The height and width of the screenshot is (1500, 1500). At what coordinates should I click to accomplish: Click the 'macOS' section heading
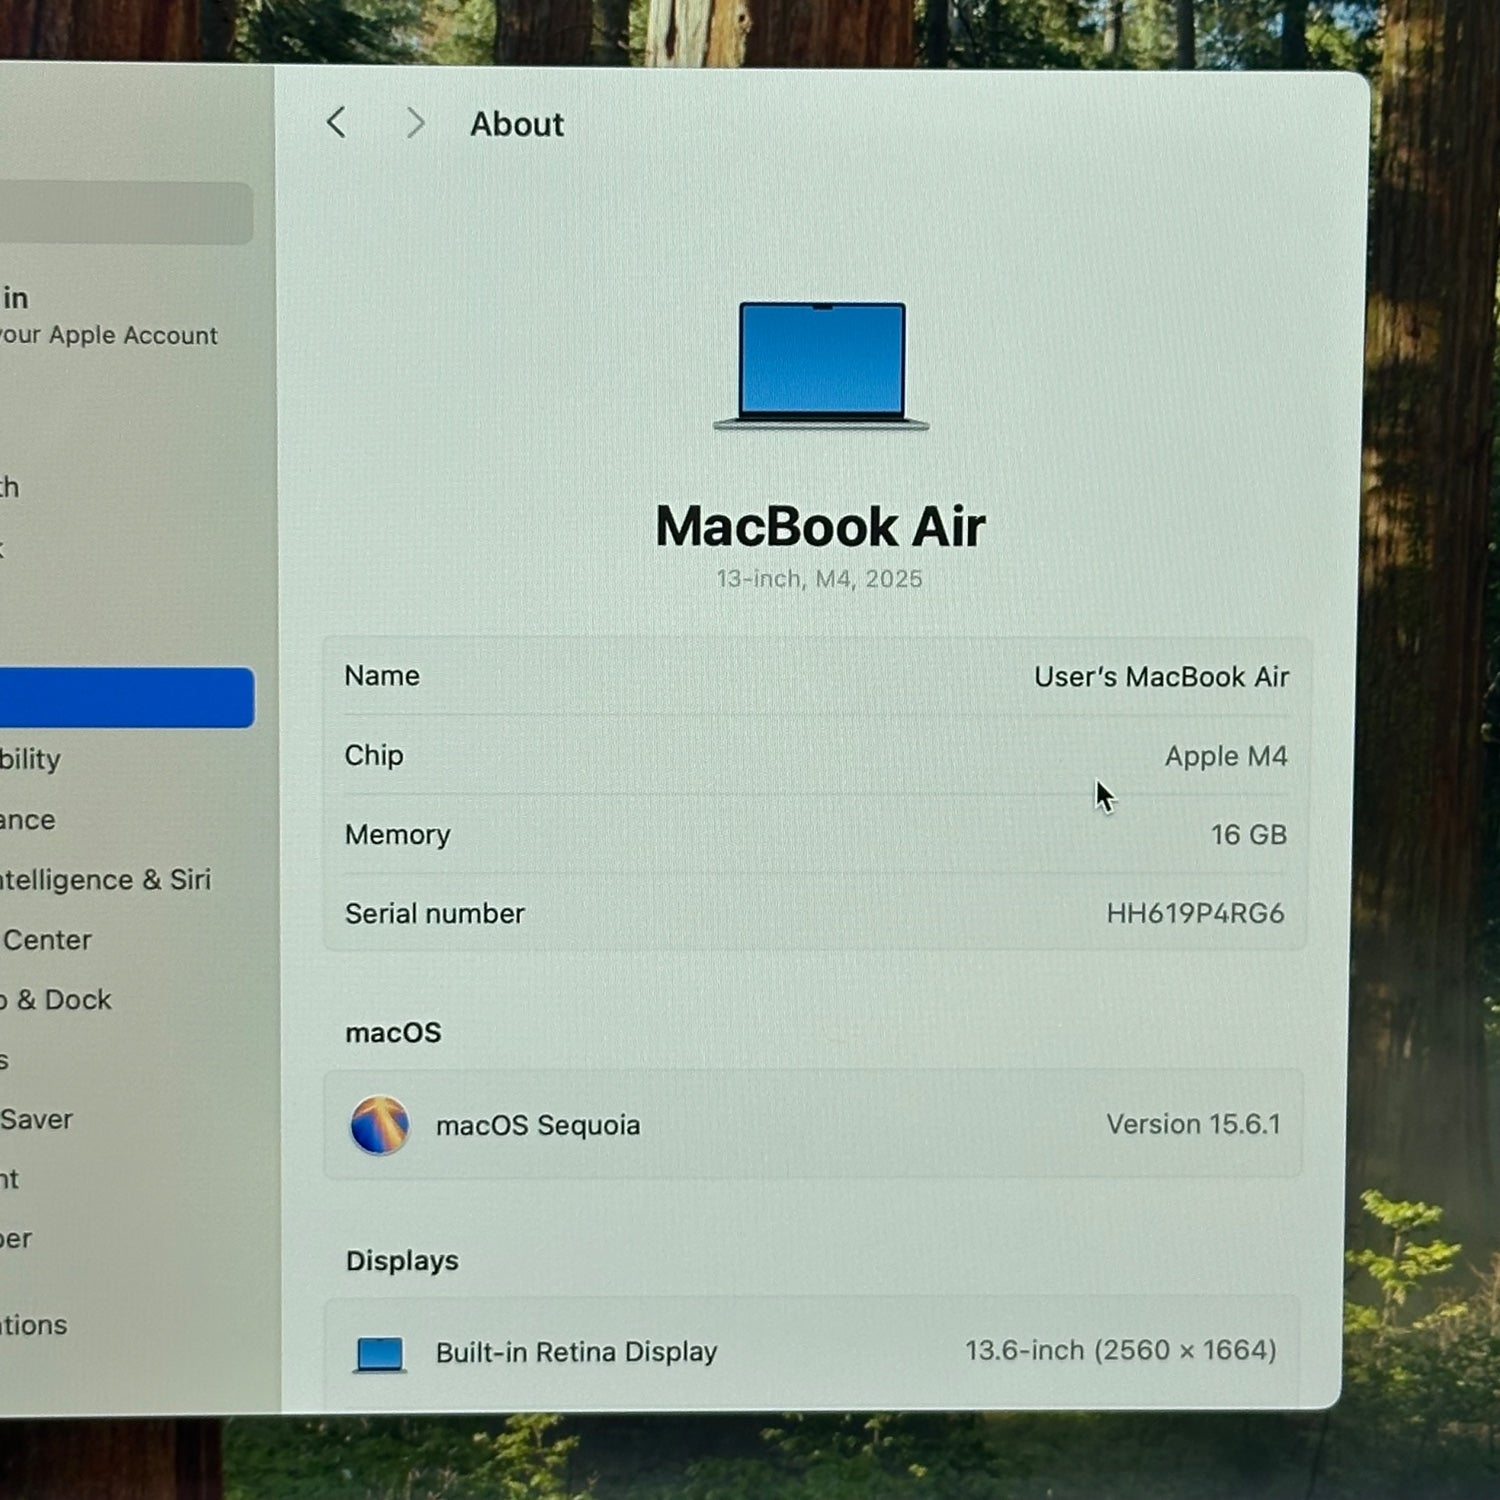pos(393,1032)
